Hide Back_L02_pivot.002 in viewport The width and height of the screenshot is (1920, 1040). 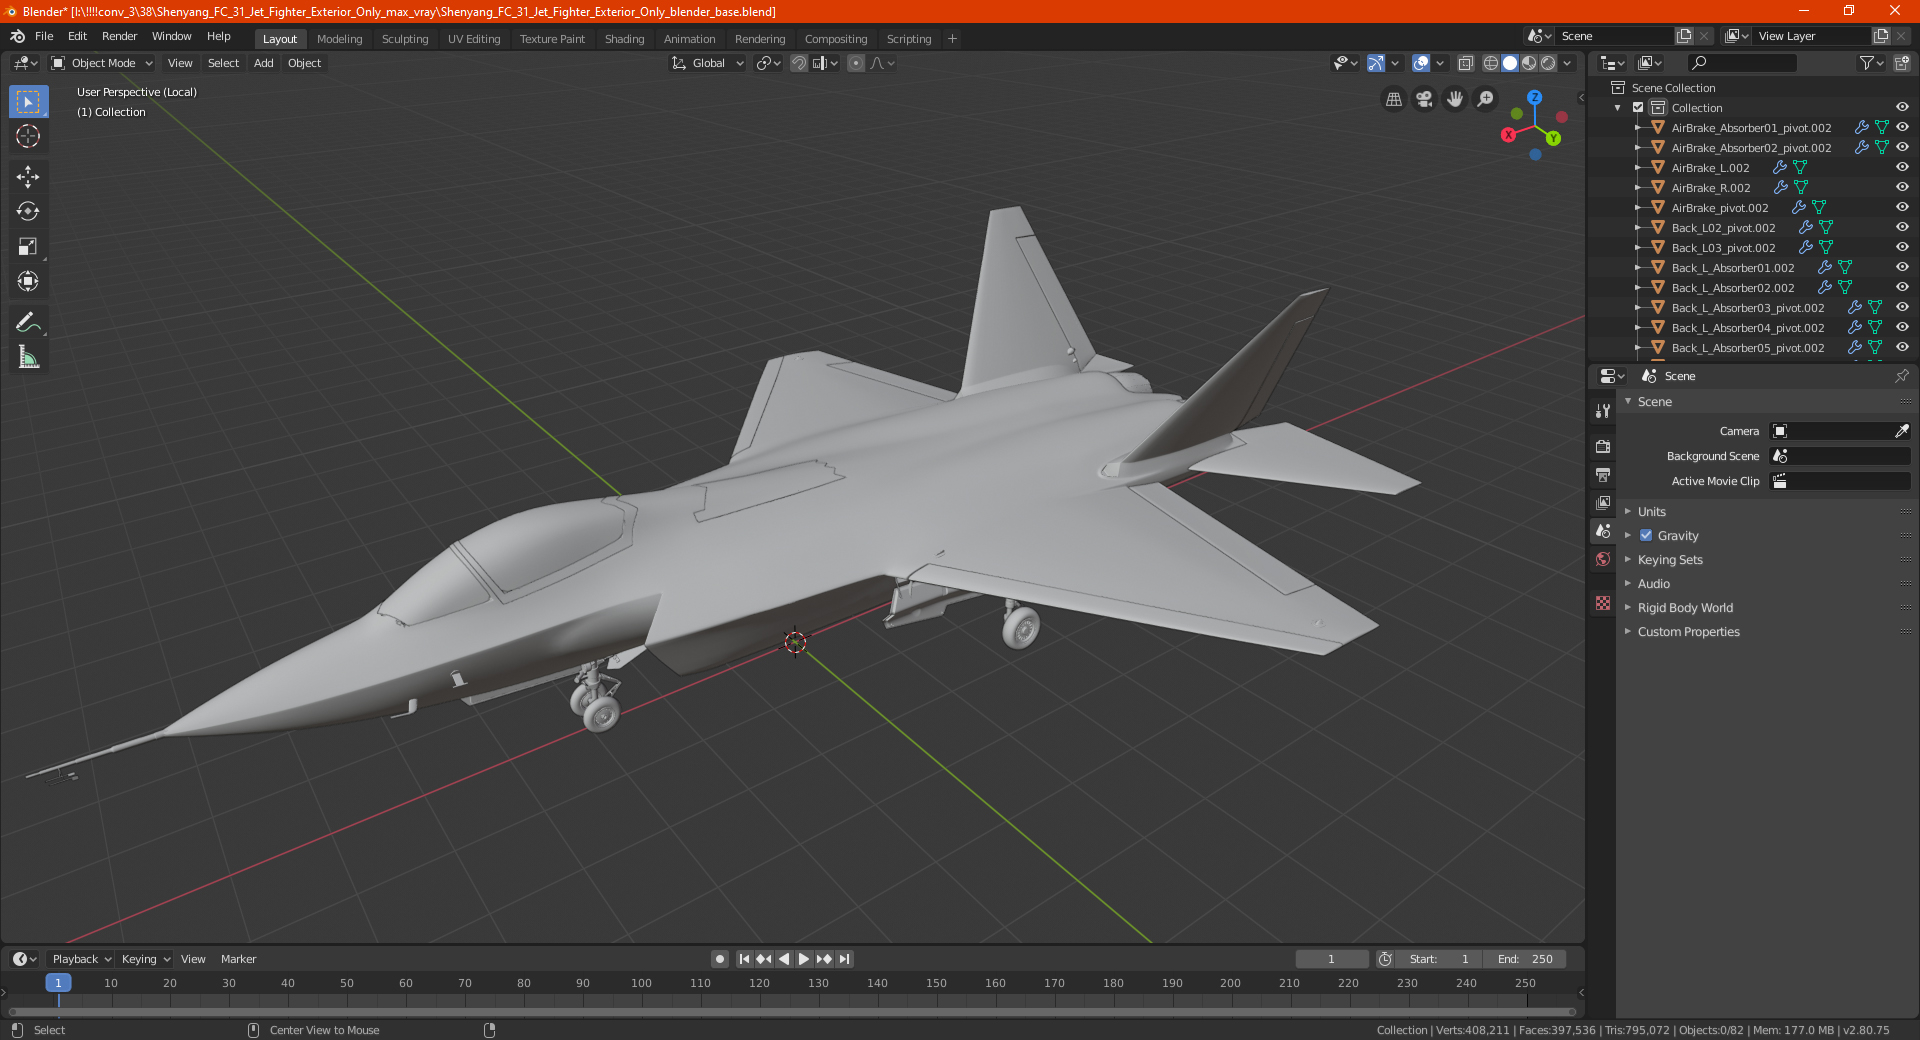pos(1902,228)
